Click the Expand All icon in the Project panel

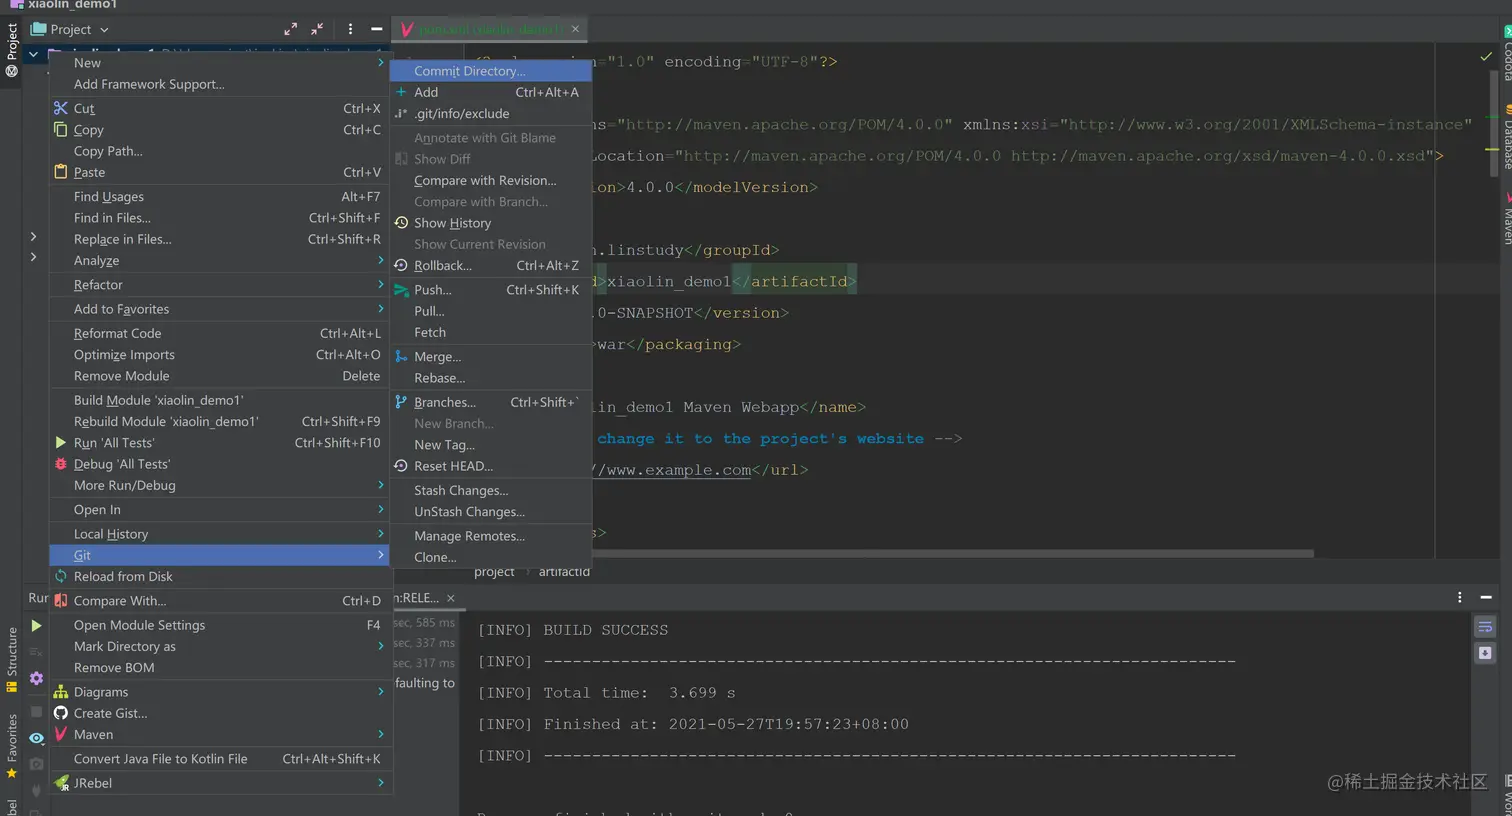tap(290, 29)
